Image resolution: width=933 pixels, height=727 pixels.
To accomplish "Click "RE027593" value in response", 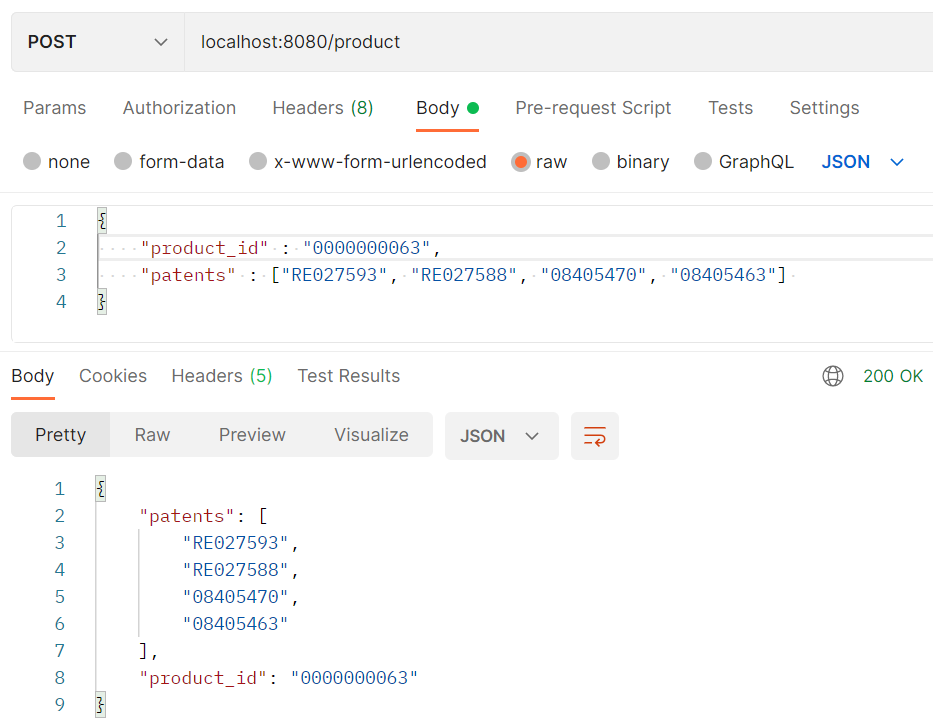I will (235, 543).
